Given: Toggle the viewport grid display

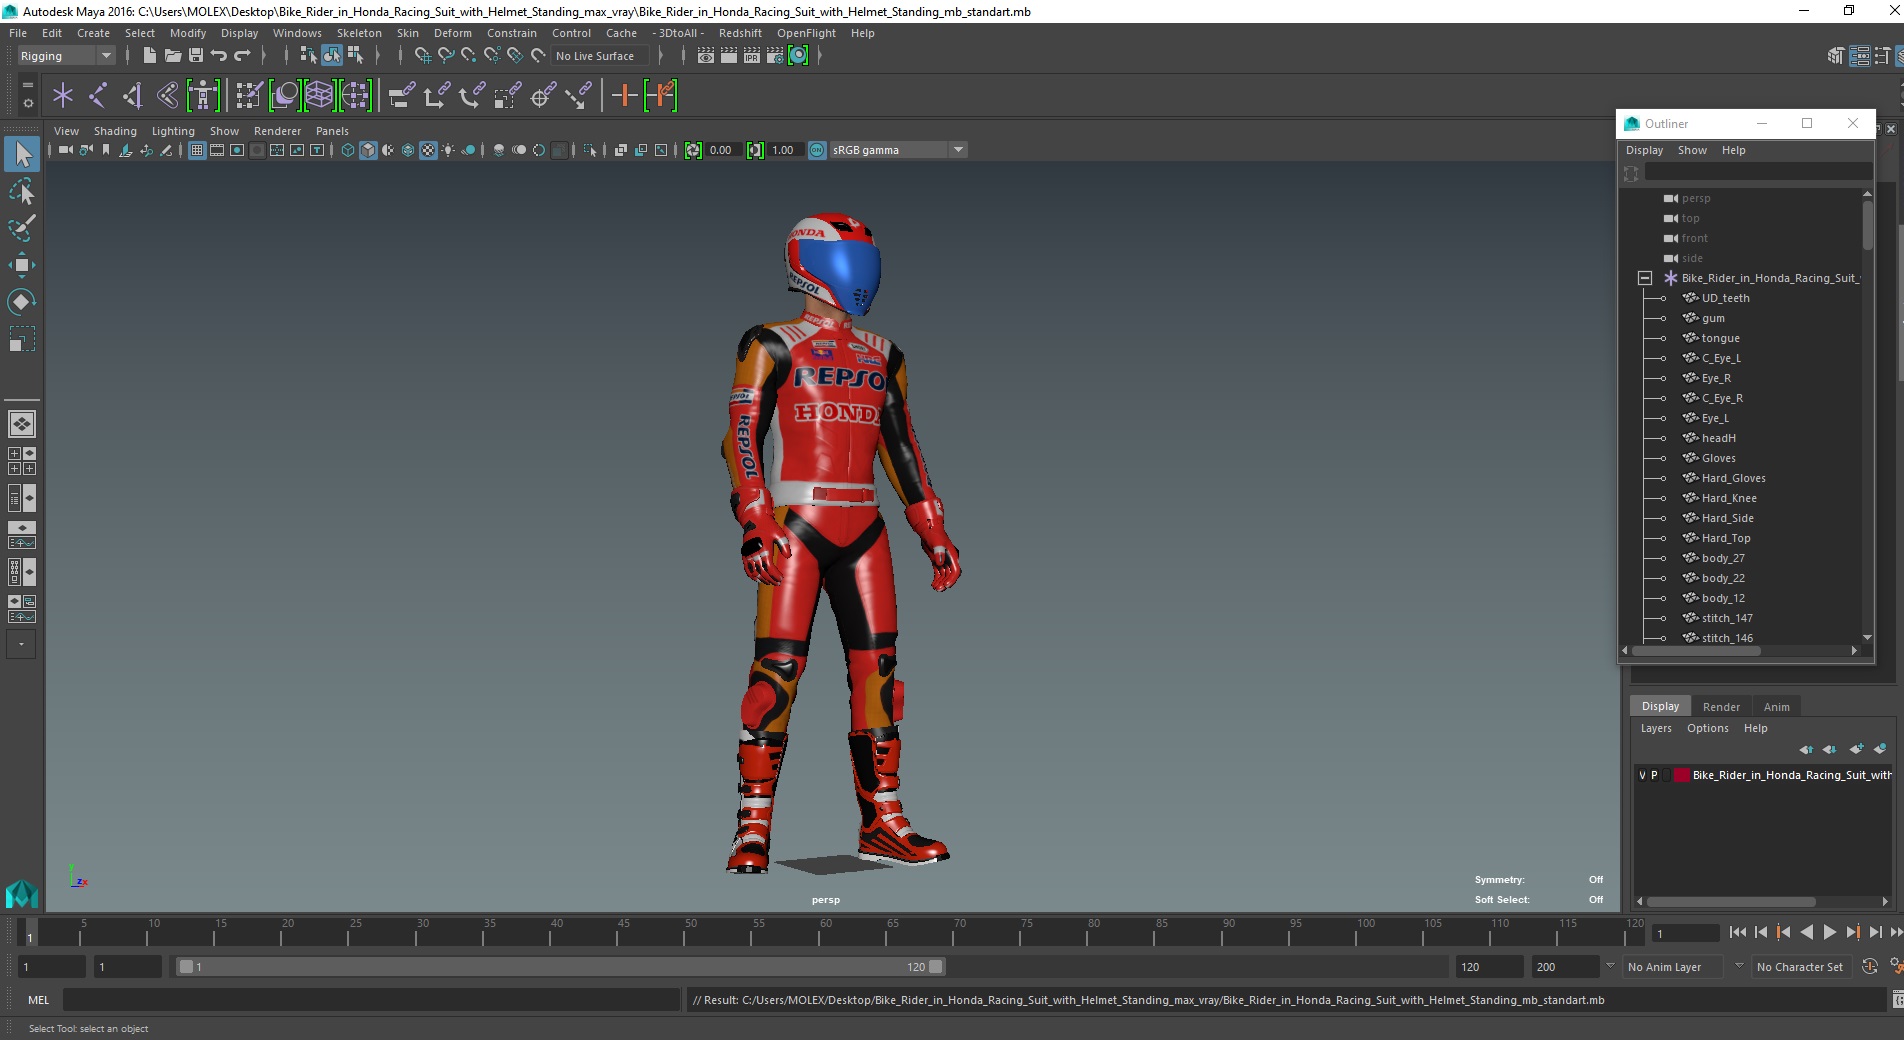Looking at the screenshot, I should click(197, 150).
